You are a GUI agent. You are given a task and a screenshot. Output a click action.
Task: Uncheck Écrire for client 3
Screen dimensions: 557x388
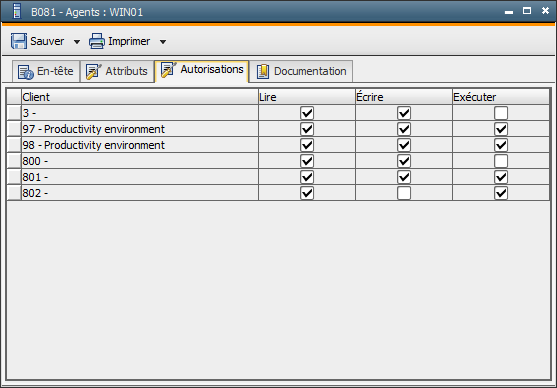(x=404, y=113)
